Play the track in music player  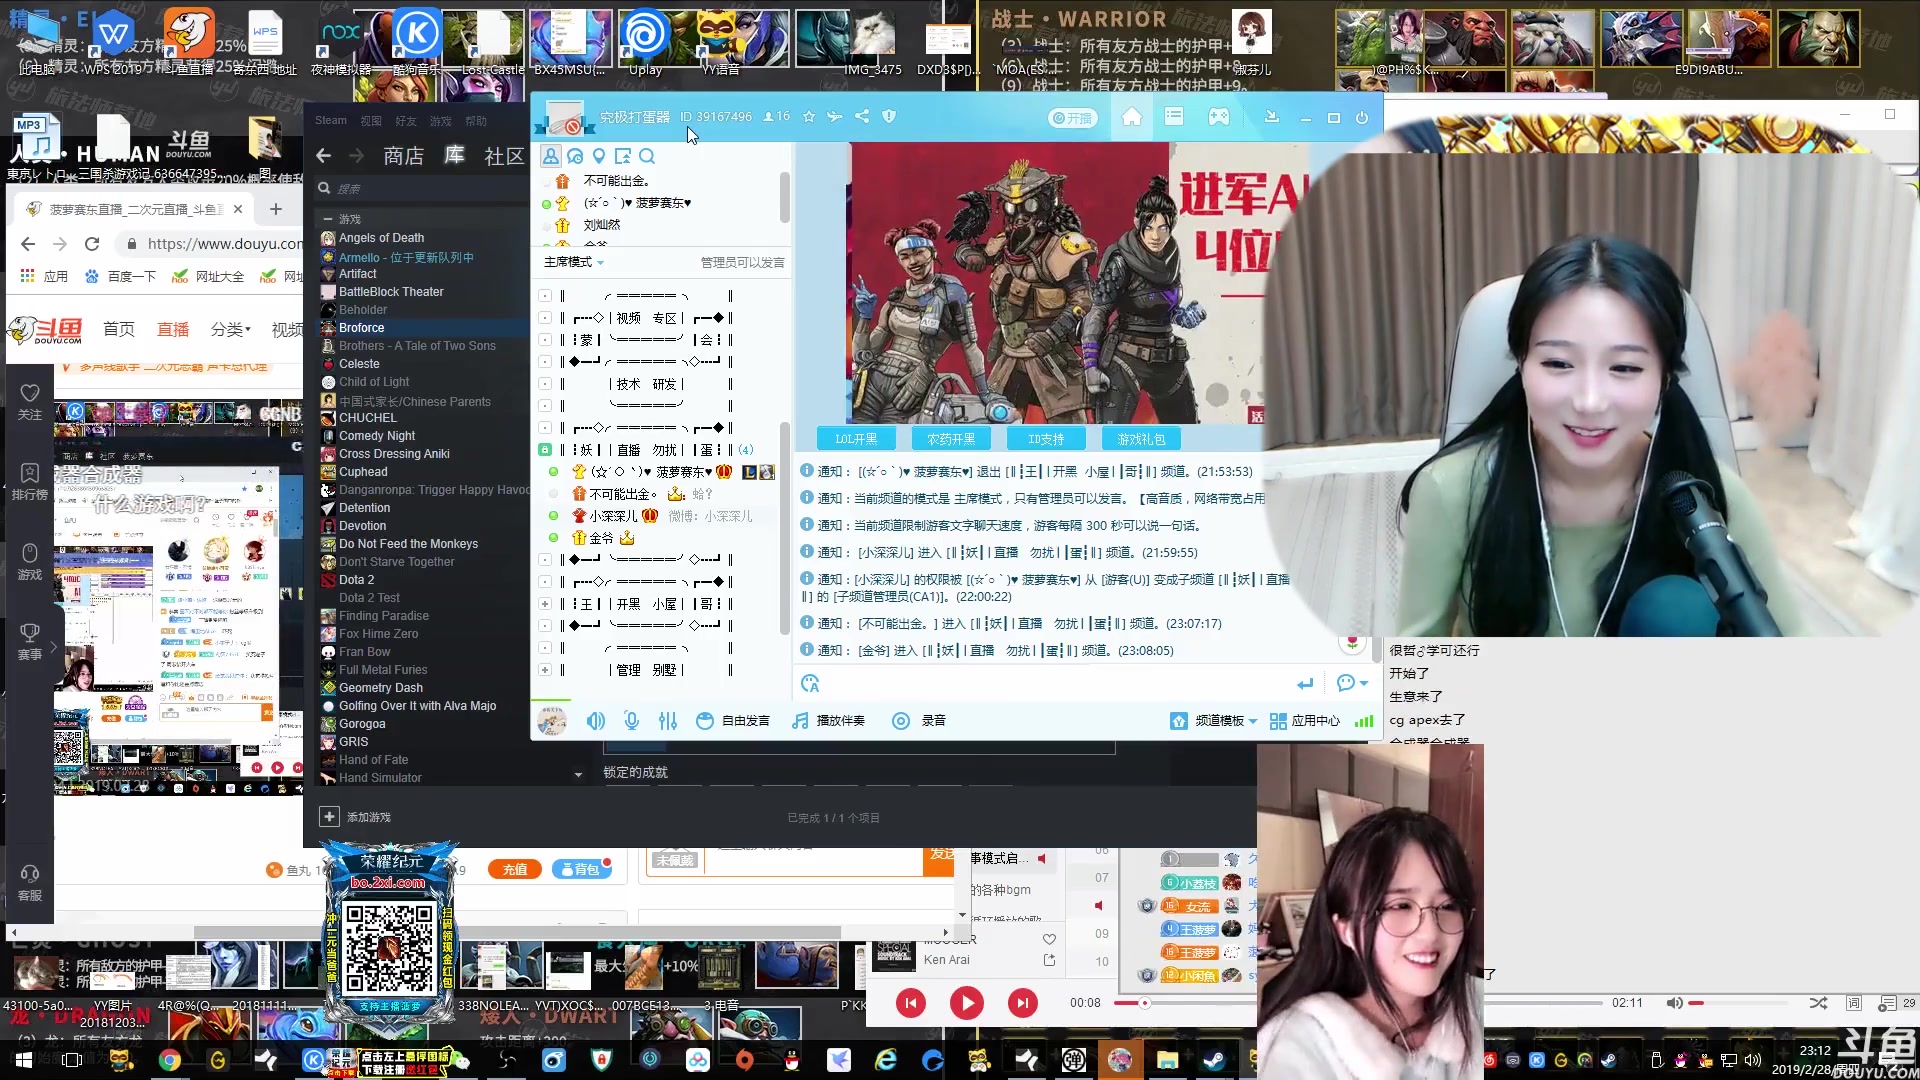pos(966,1003)
